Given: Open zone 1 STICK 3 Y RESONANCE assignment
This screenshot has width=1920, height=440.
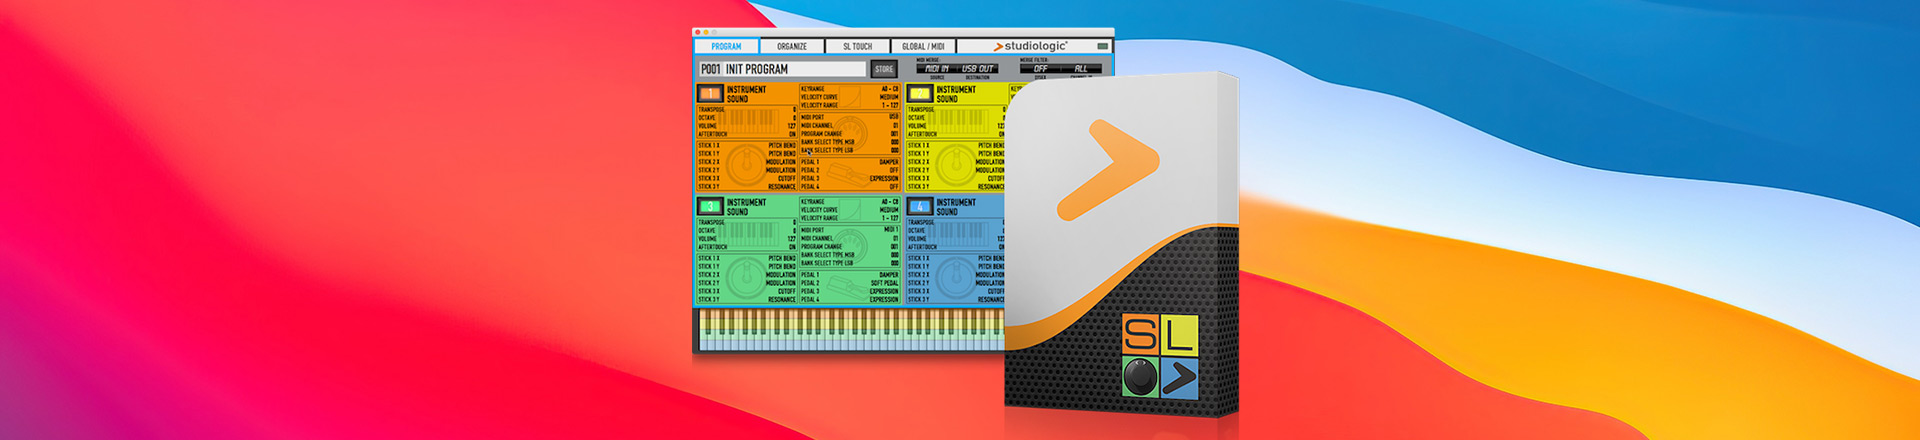Looking at the screenshot, I should [747, 187].
